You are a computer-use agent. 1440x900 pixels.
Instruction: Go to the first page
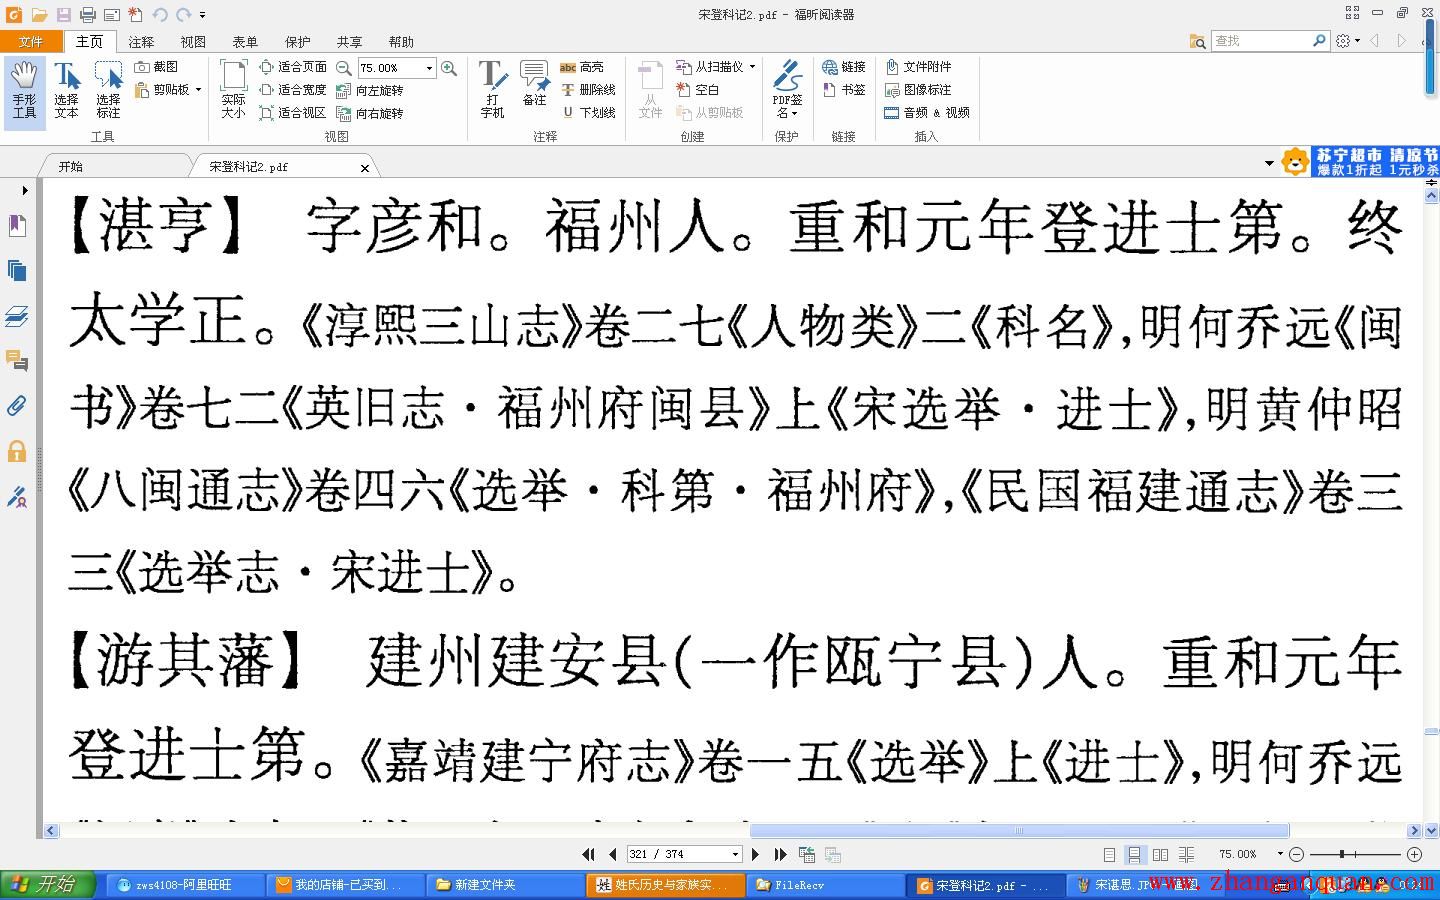pyautogui.click(x=588, y=854)
